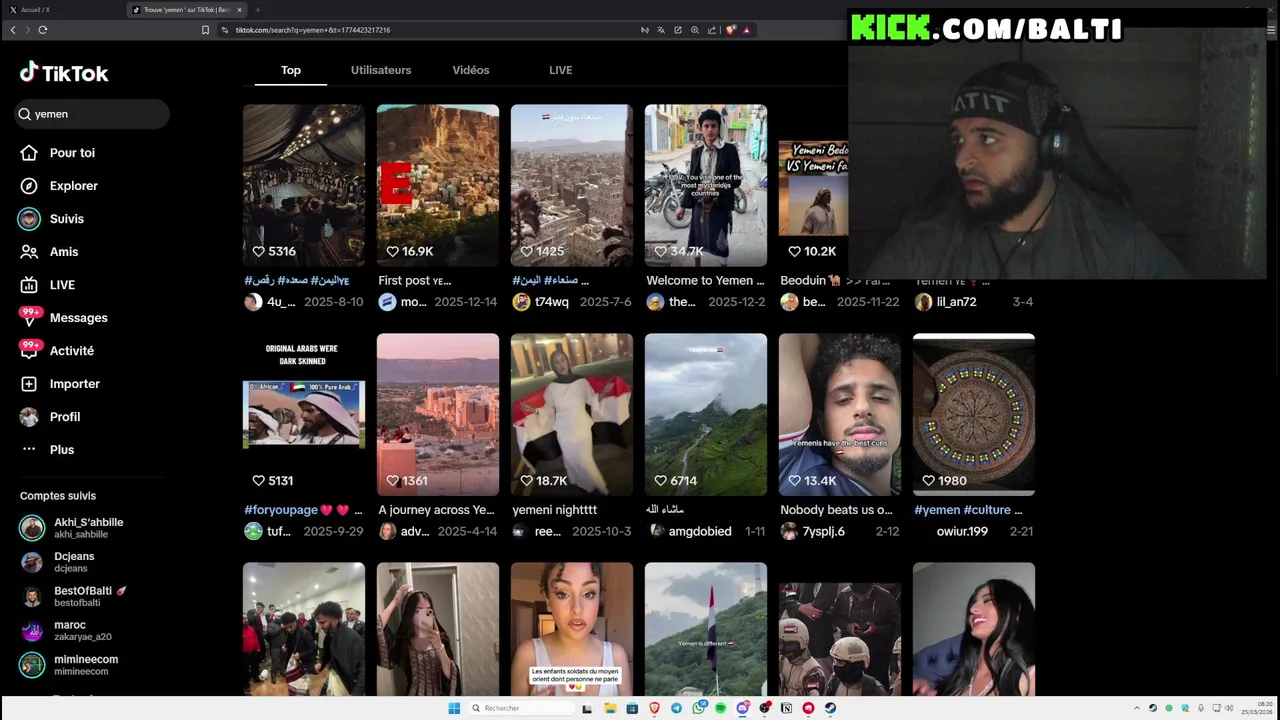1280x720 pixels.
Task: Open the video thumbnail with 5316 likes
Action: [x=304, y=185]
